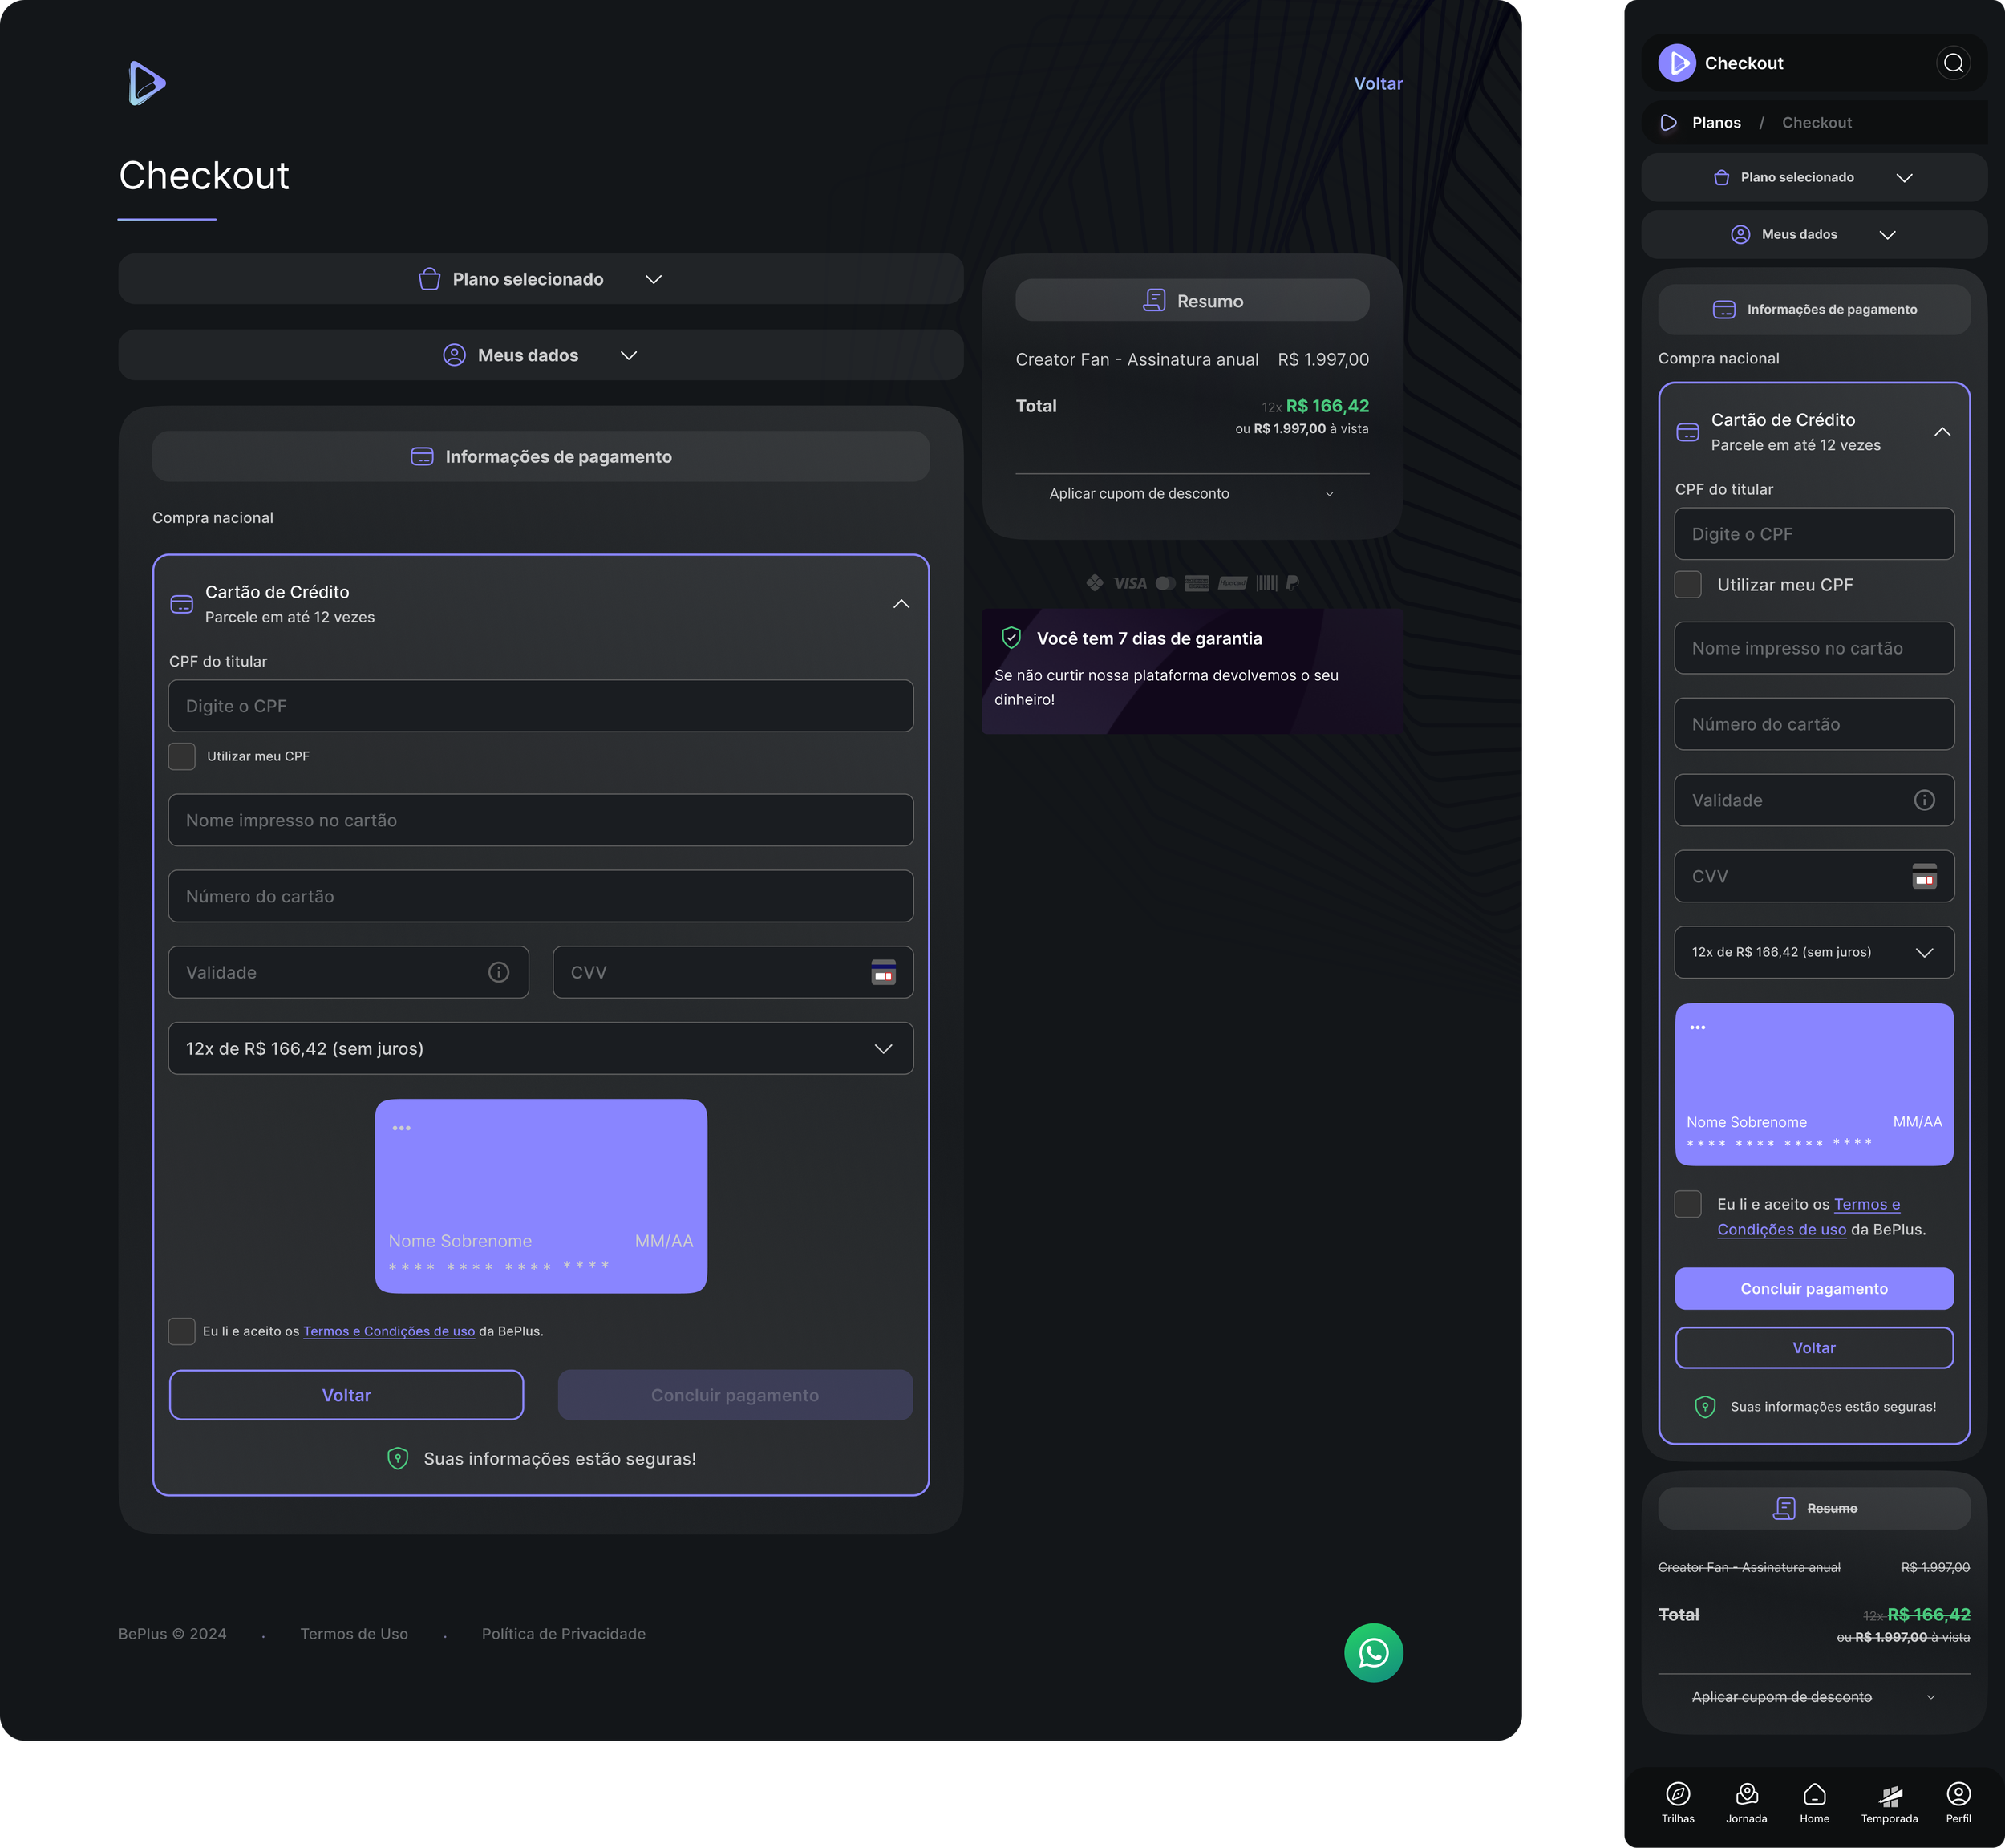Click top-right Voltar link on desktop
Screen dimensions: 2005x1848
[x=1378, y=84]
